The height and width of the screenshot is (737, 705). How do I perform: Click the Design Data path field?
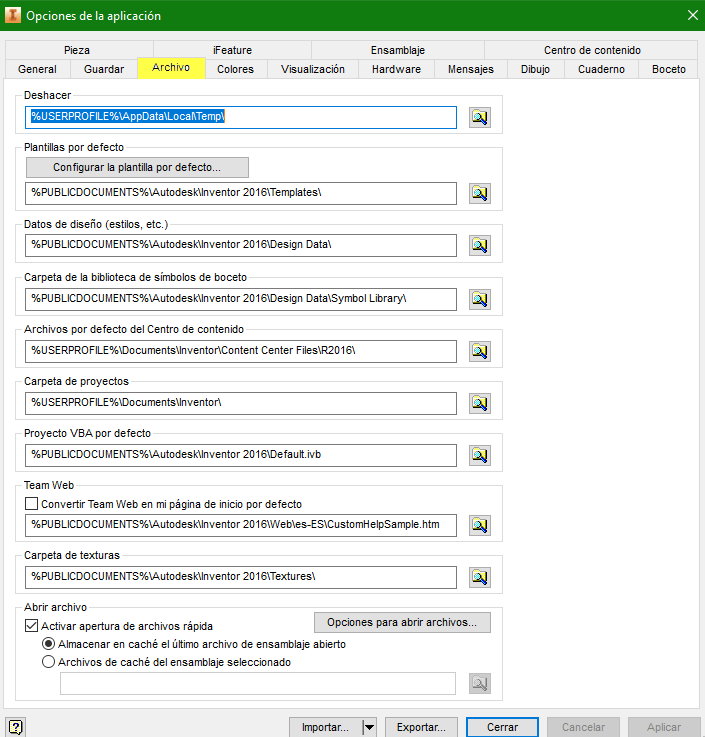241,245
